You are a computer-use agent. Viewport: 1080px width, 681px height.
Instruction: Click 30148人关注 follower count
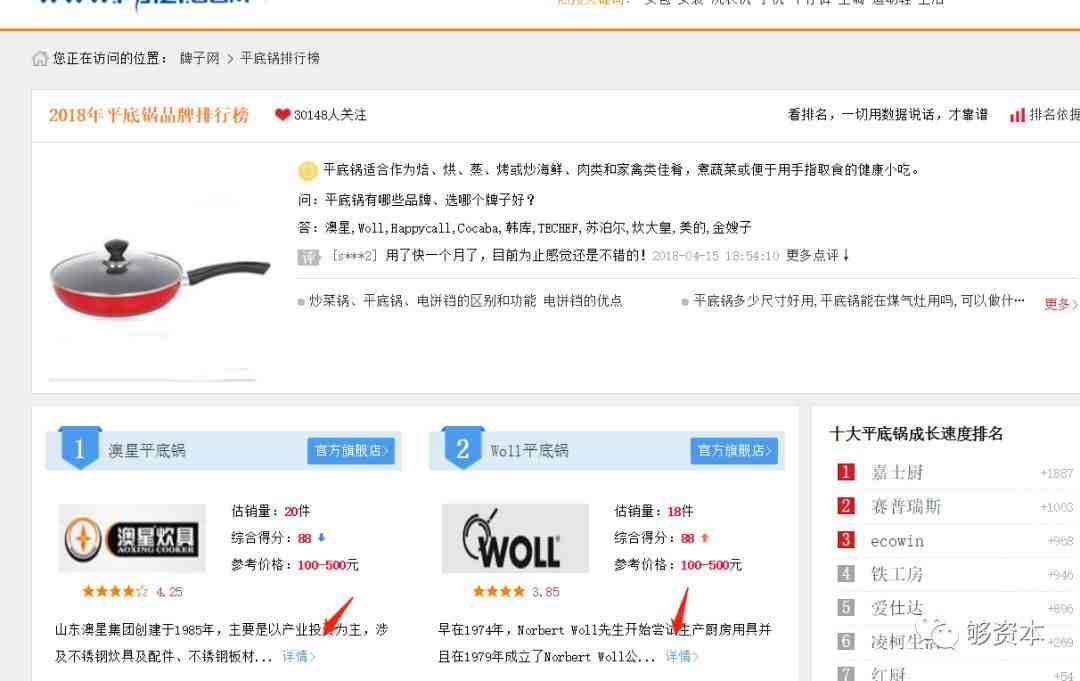330,115
